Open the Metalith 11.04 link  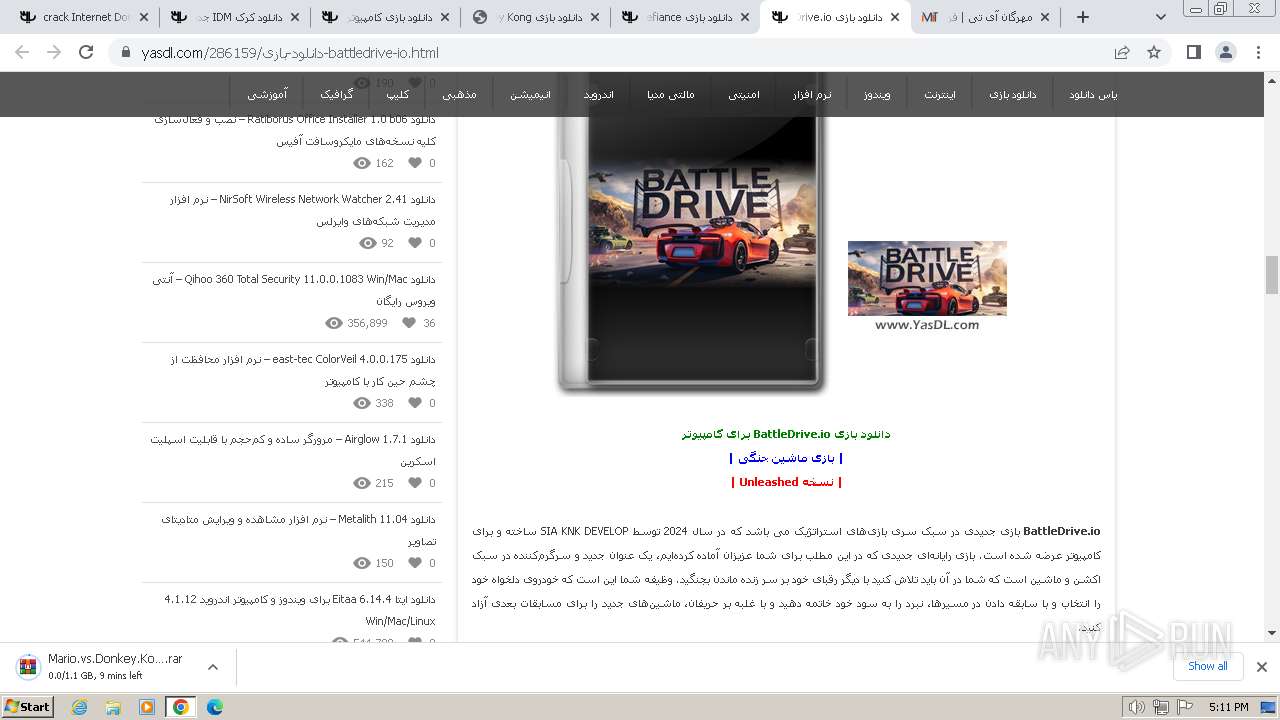coord(298,530)
